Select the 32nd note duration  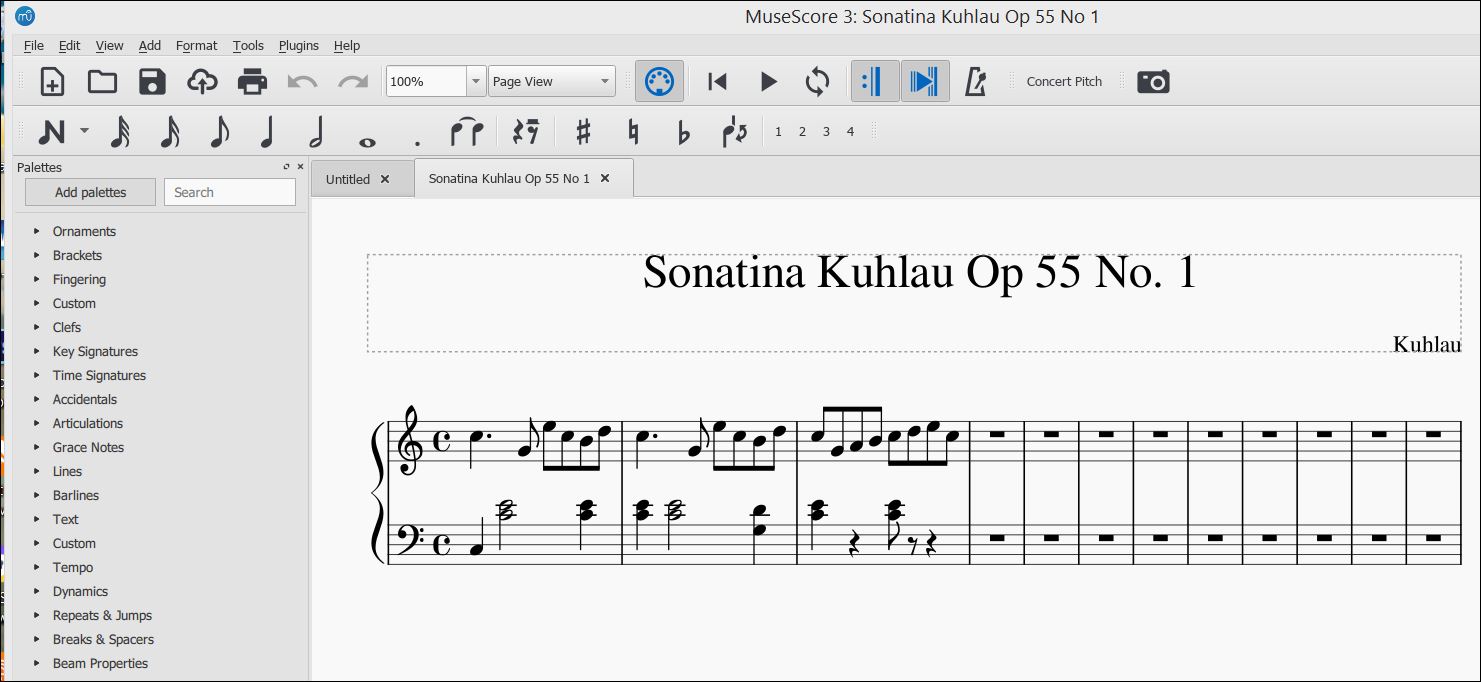(x=120, y=132)
